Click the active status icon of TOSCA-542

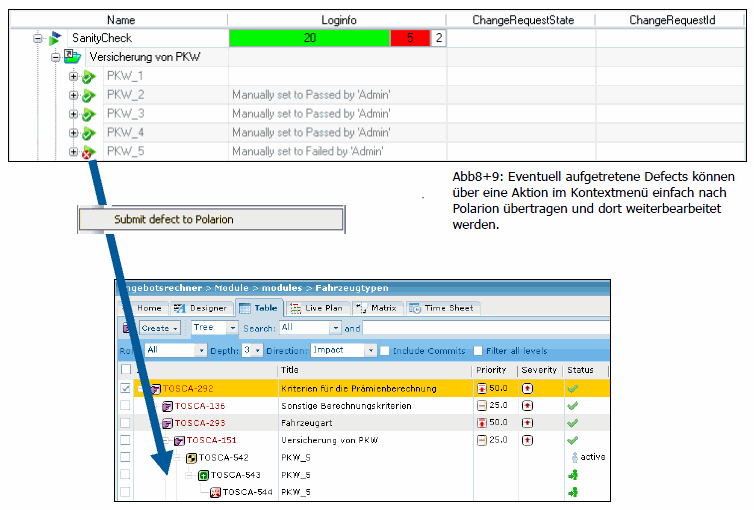(574, 457)
